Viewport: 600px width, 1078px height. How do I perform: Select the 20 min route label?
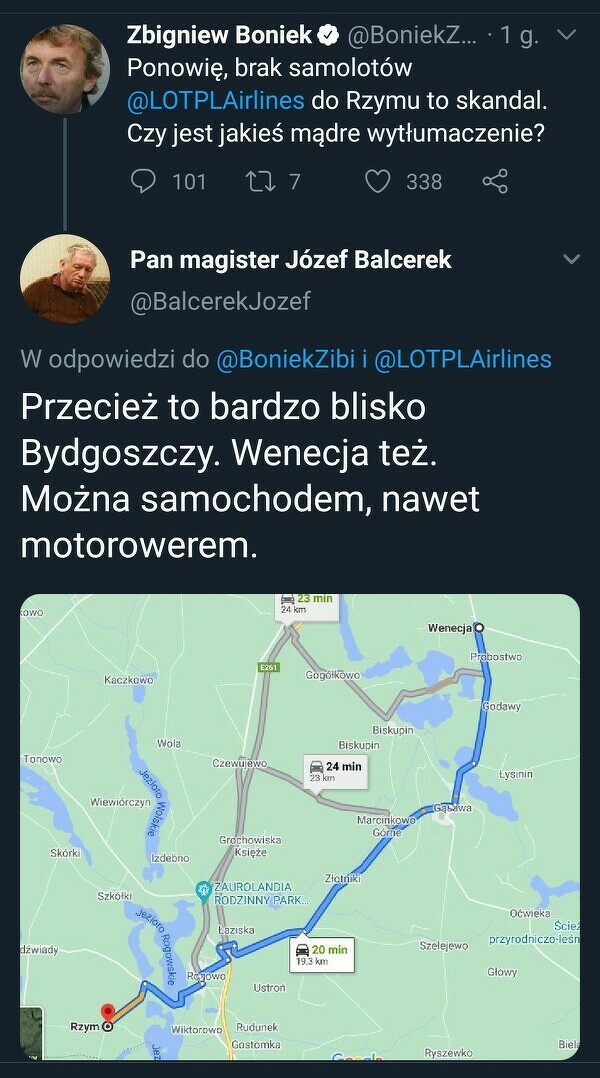pos(322,954)
